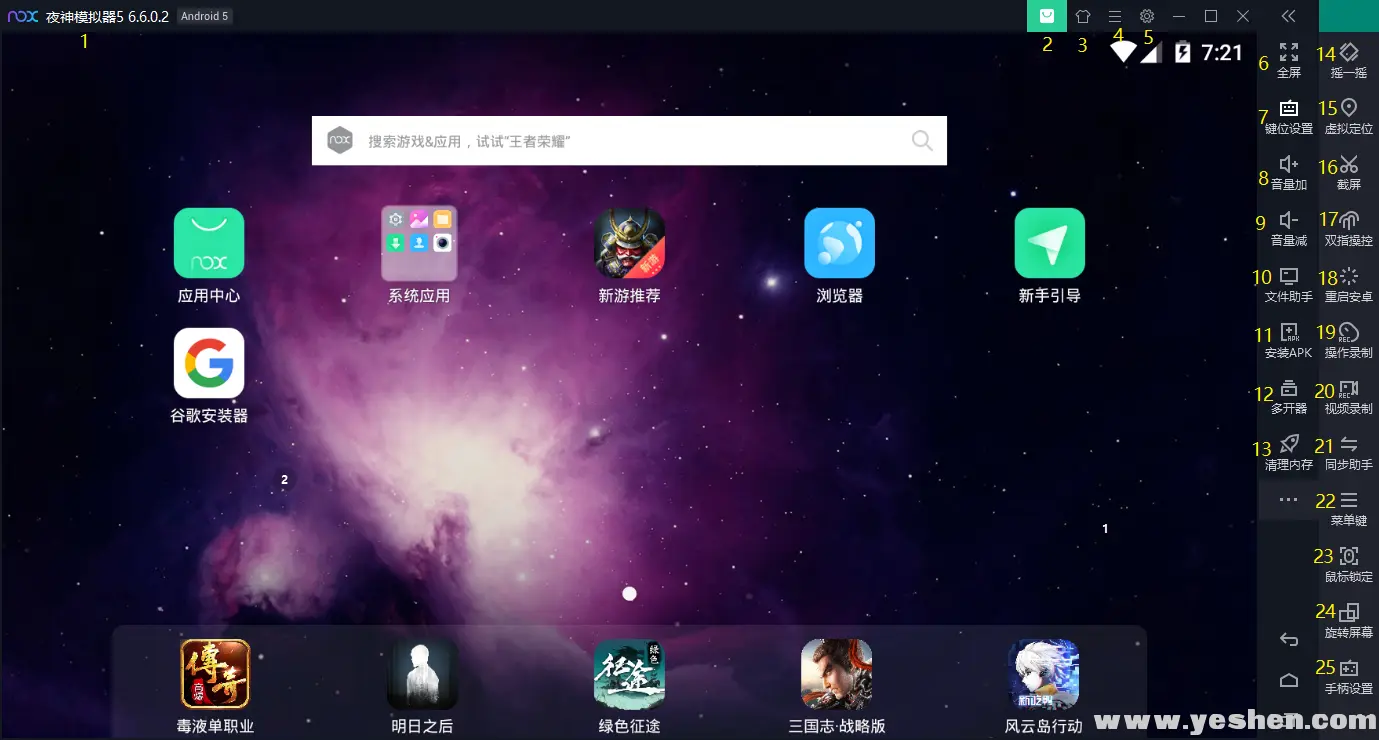Click the 全屏 fullscreen icon

coord(1288,54)
